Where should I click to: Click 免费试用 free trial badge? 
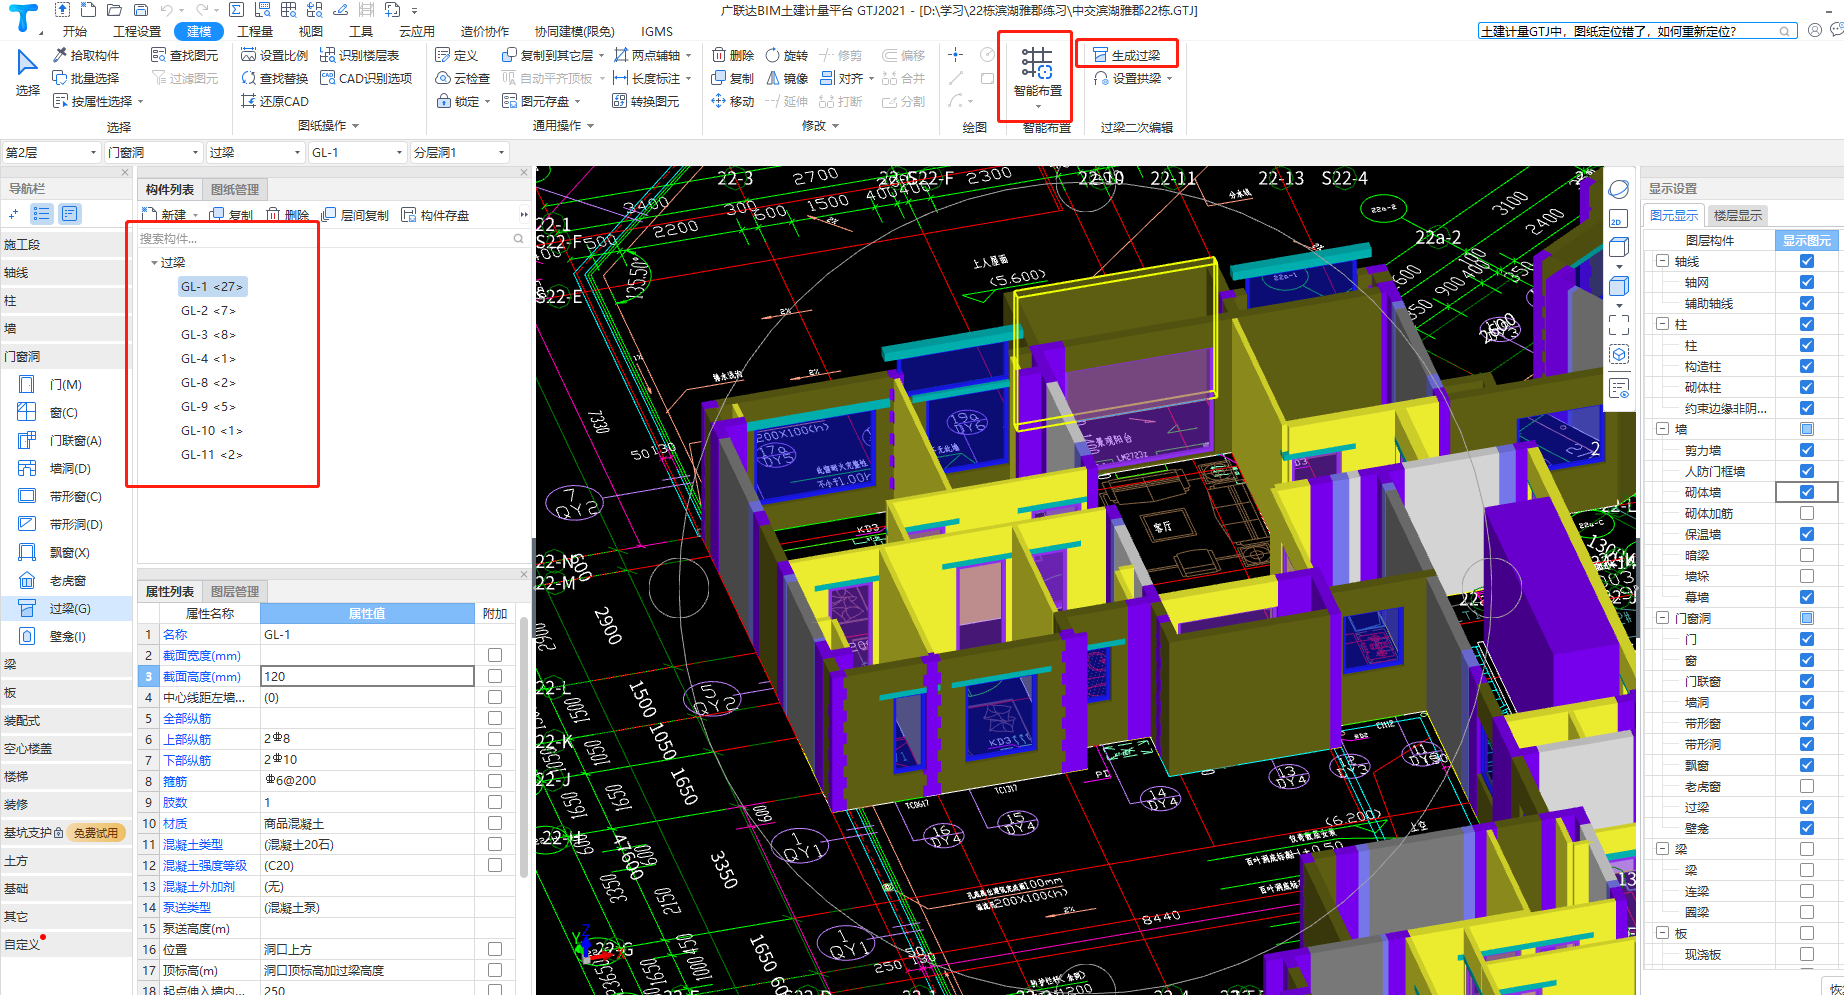96,833
